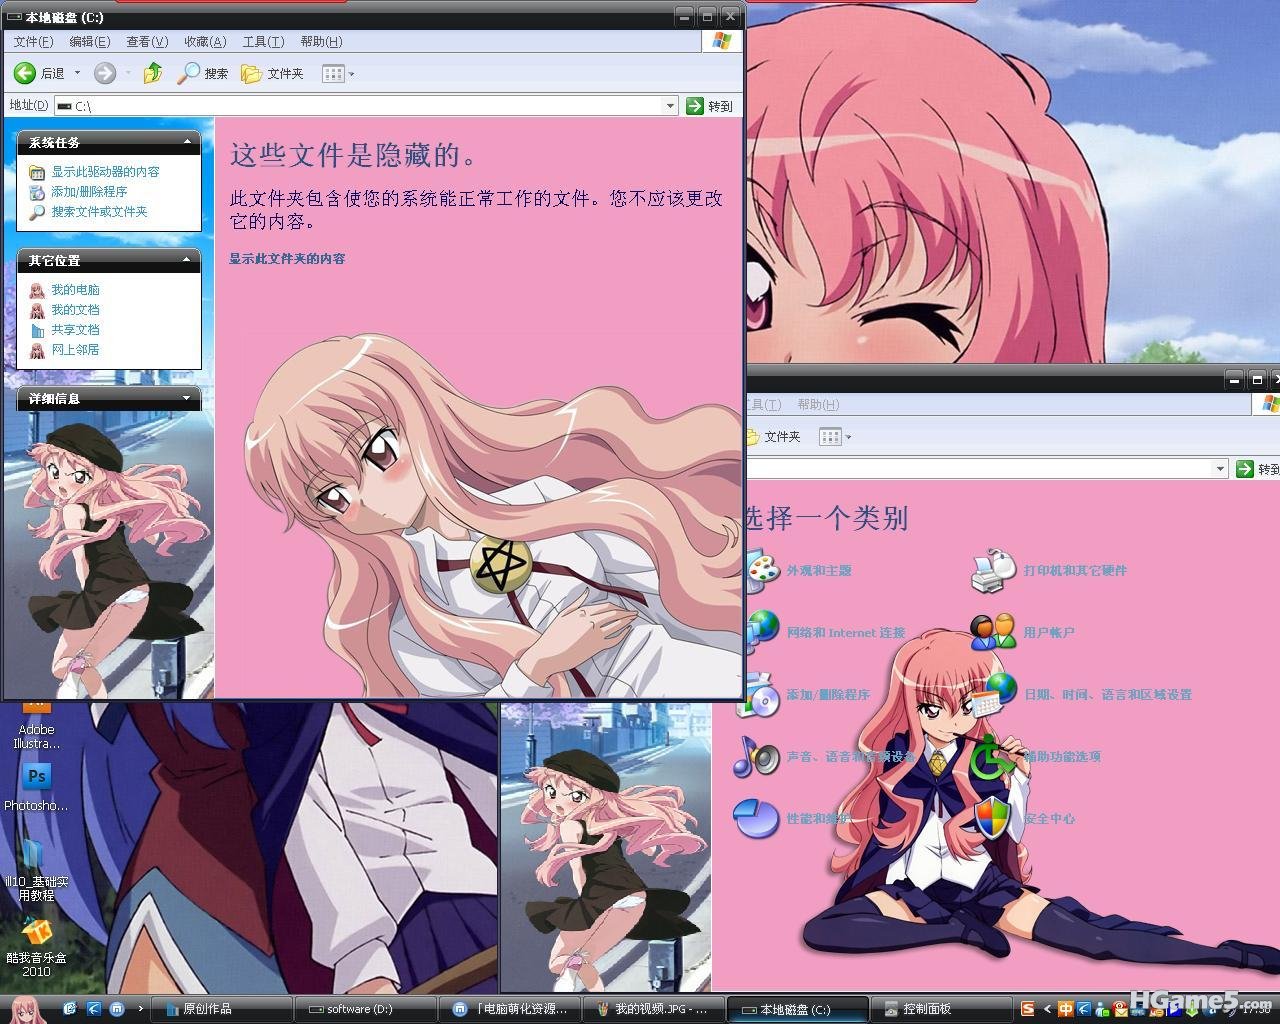Open the 辅助功能选项 wheelchair icon
The width and height of the screenshot is (1280, 1024).
993,757
